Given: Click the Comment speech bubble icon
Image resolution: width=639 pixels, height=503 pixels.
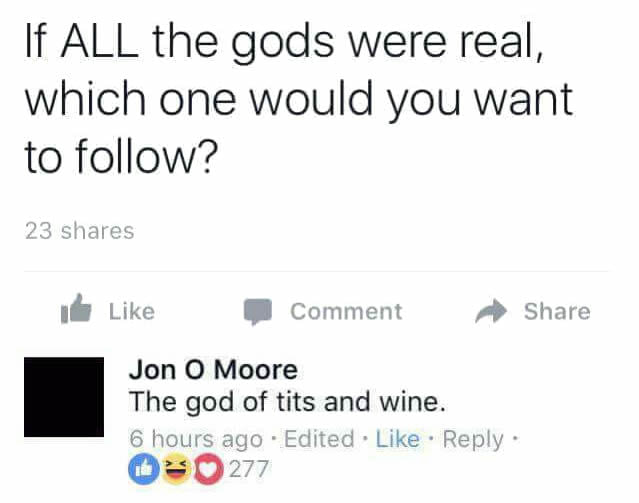Looking at the screenshot, I should click(x=258, y=312).
